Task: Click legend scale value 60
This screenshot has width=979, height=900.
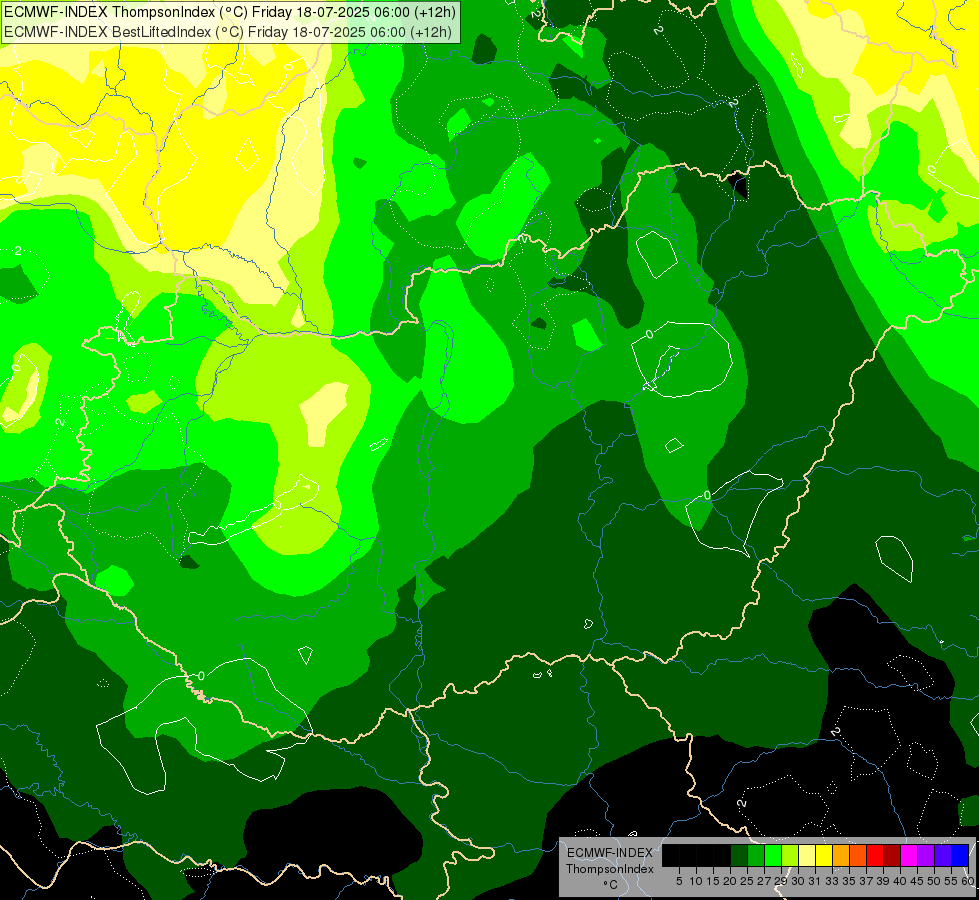Action: pos(968,881)
